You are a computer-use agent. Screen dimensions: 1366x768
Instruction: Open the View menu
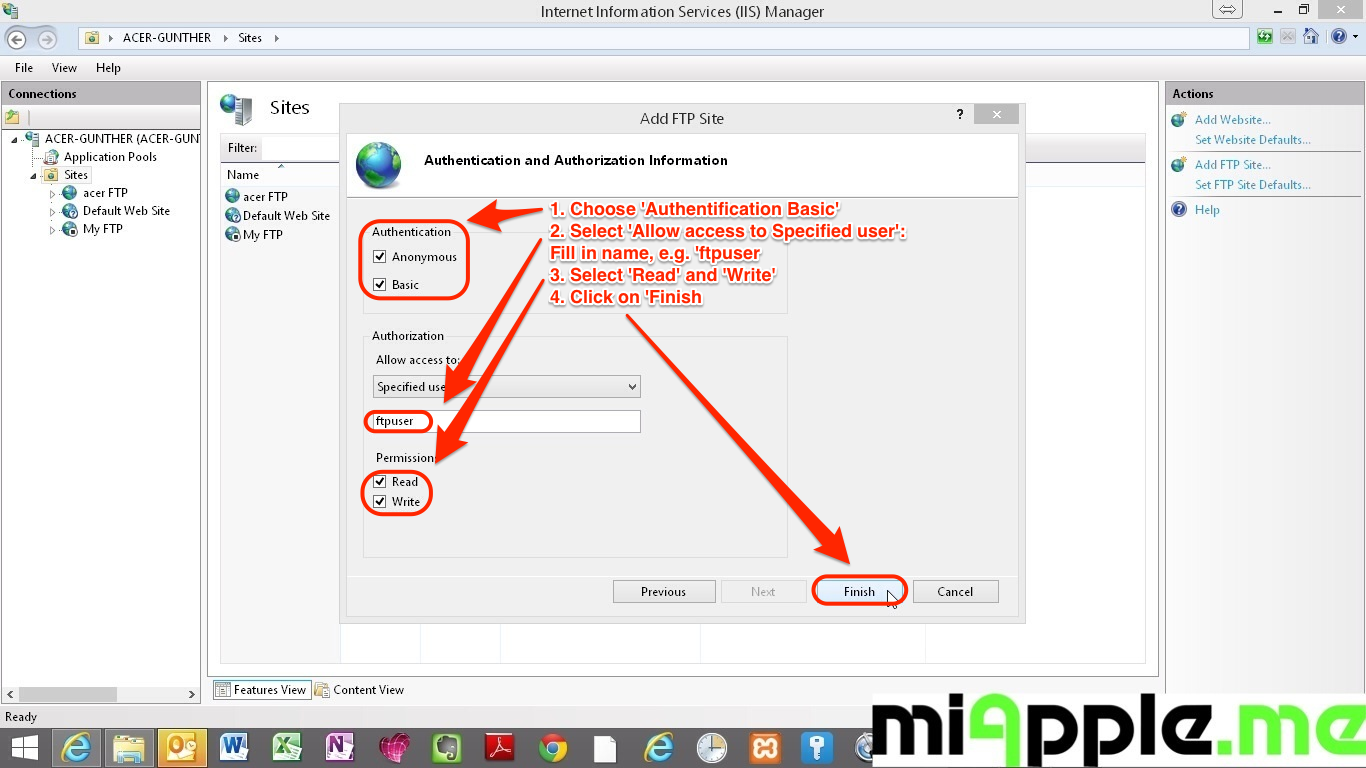(64, 68)
